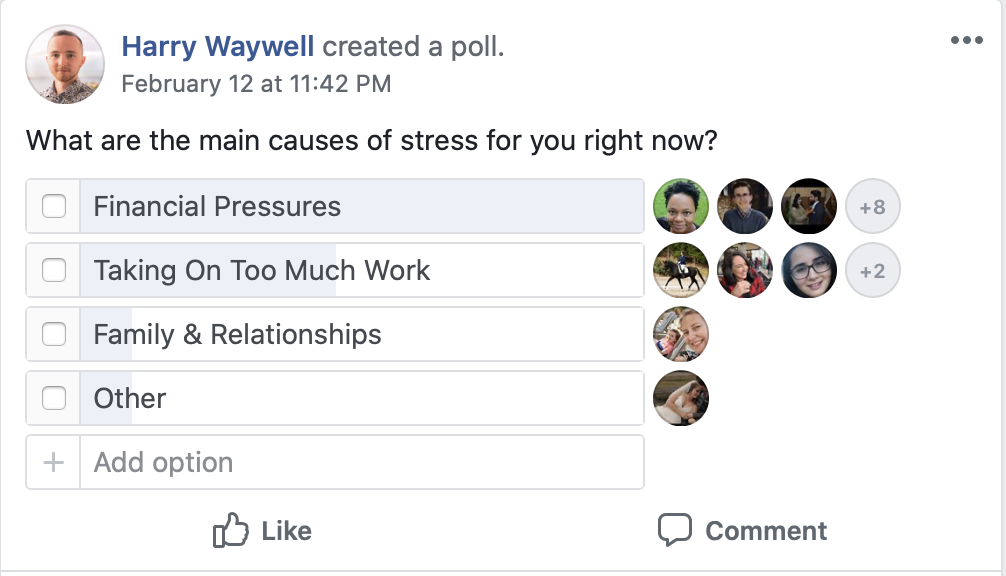Image resolution: width=1006 pixels, height=576 pixels.
Task: Click the thumbs-up Like icon
Action: [x=231, y=531]
